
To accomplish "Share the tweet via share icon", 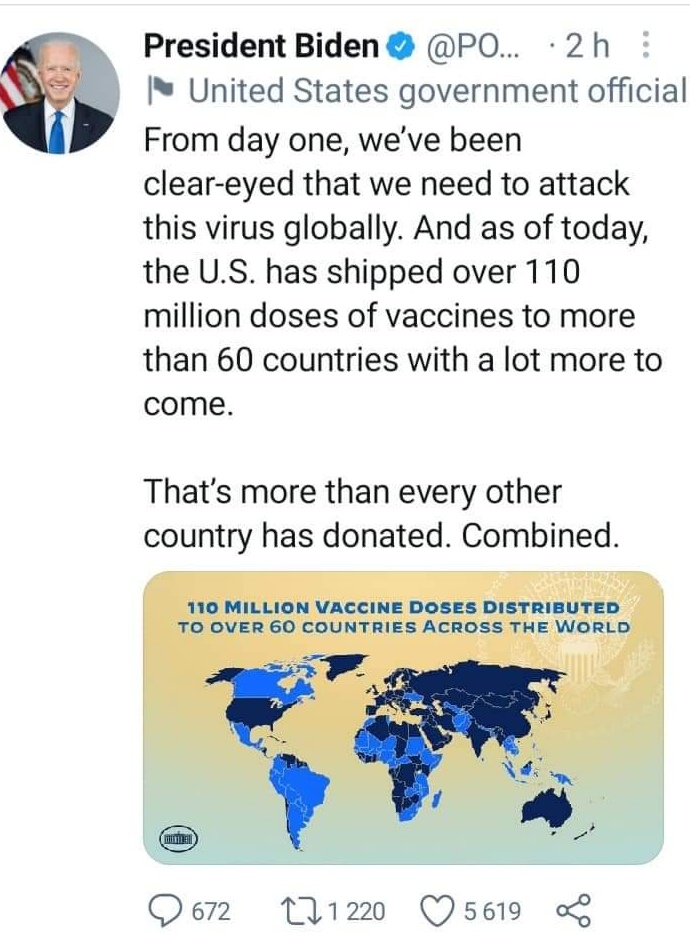I will point(573,909).
